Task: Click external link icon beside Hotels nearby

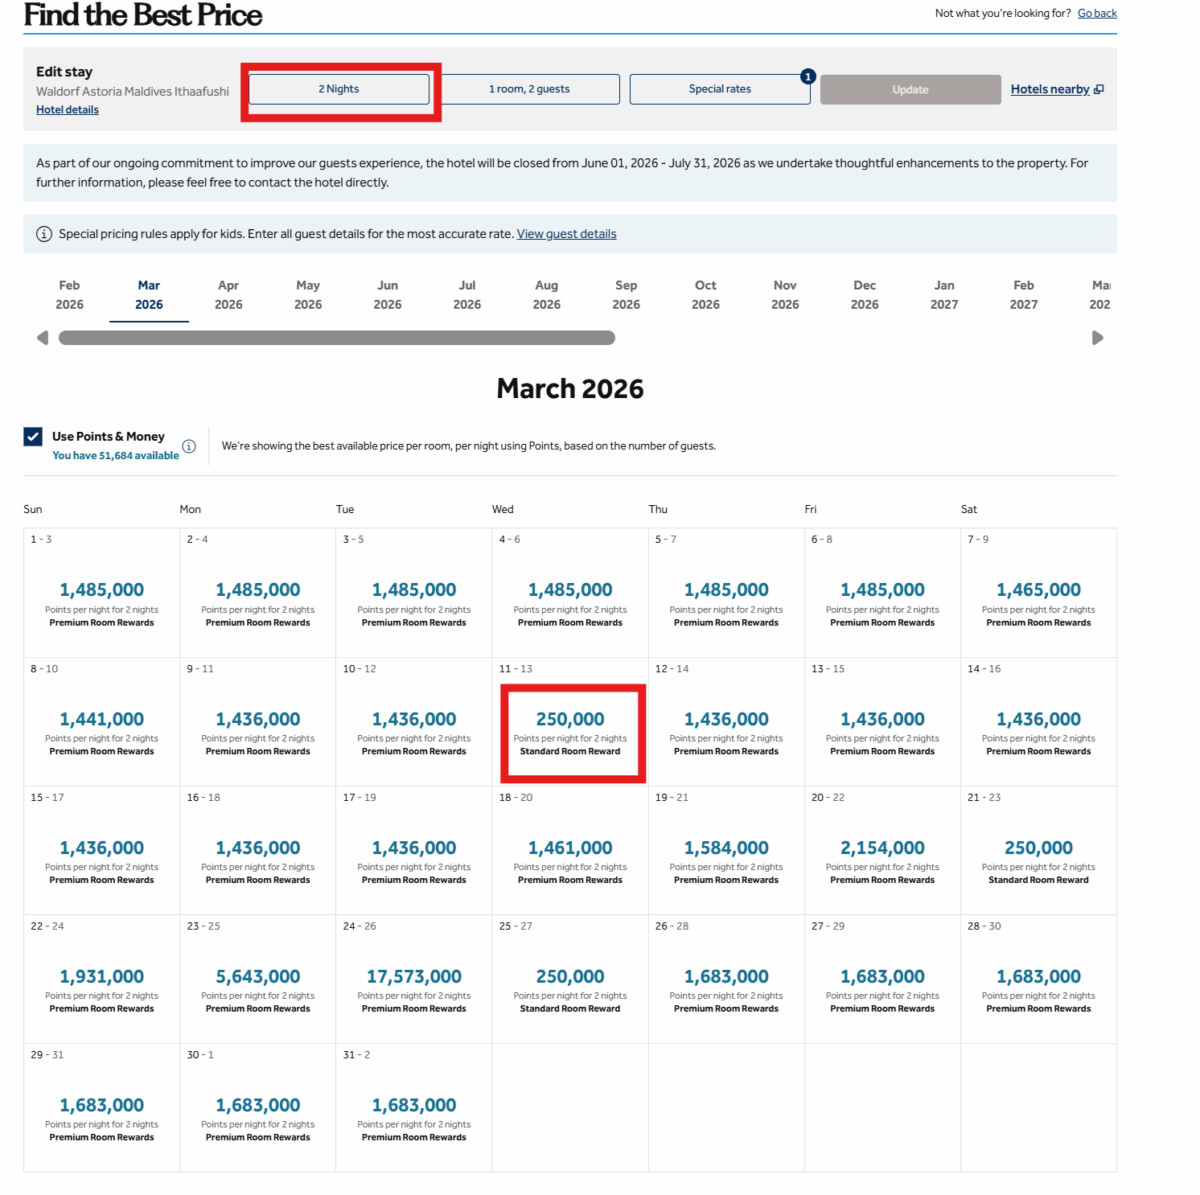Action: (x=1099, y=90)
